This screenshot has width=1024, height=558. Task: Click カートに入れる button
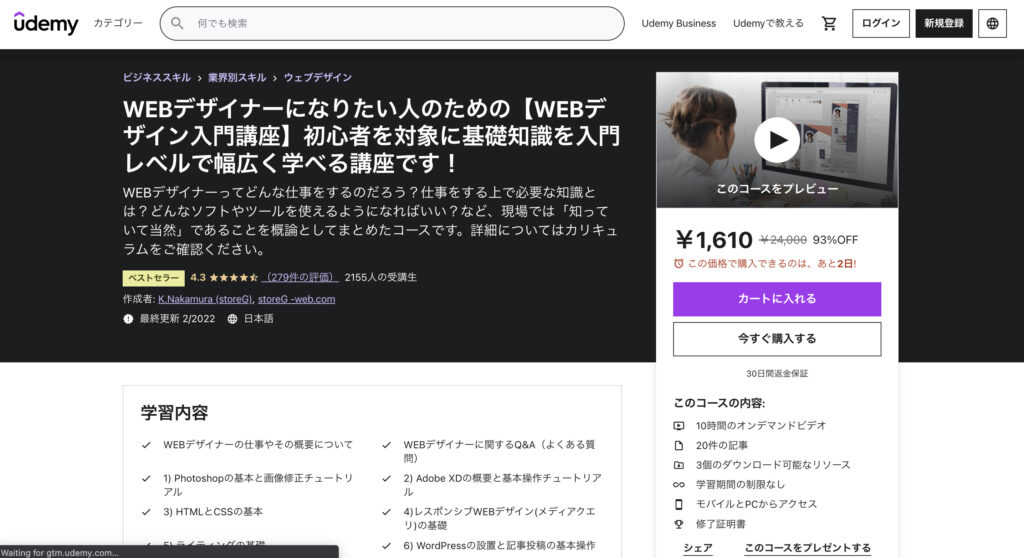tap(776, 299)
